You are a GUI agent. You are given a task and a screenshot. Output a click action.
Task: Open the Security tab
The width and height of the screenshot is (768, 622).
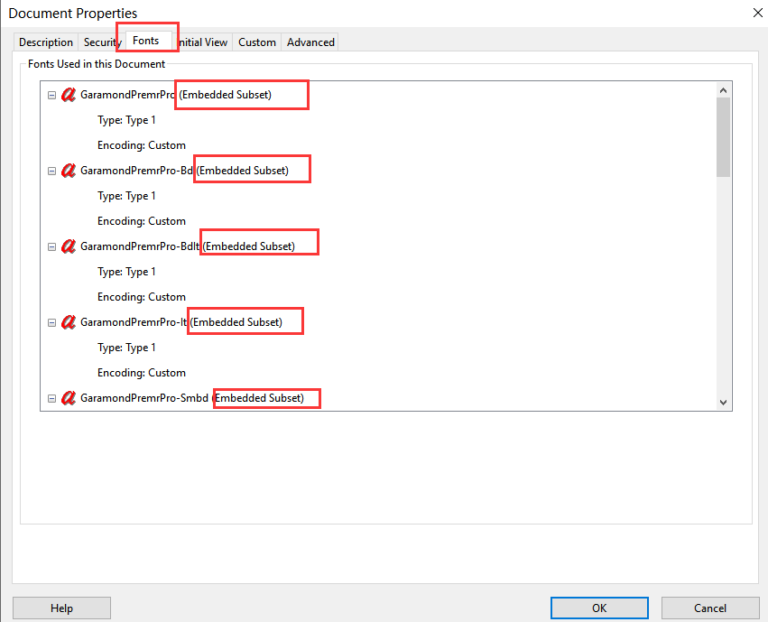click(100, 42)
